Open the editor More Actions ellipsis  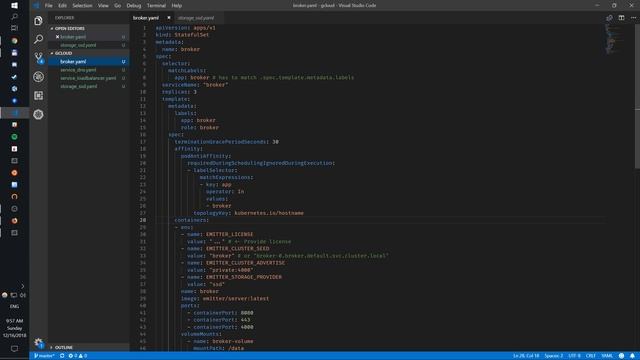[633, 18]
